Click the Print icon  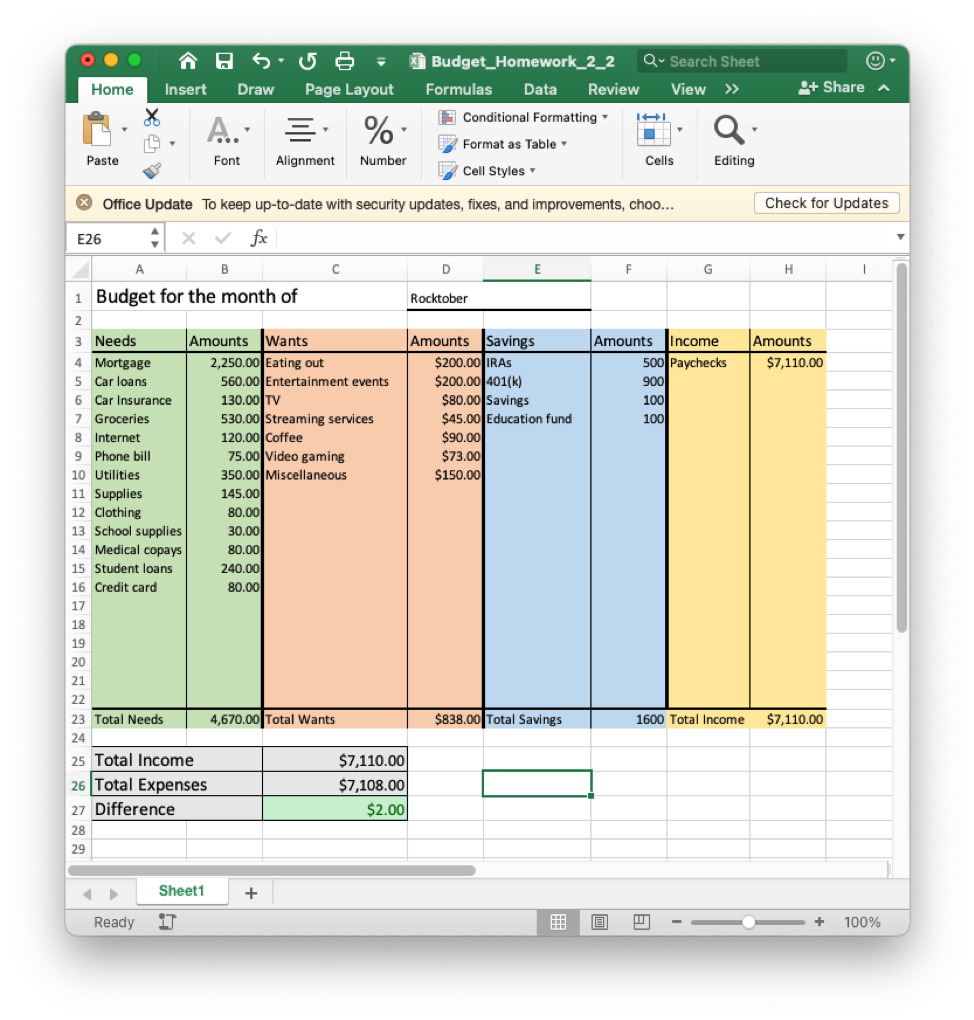[x=345, y=61]
